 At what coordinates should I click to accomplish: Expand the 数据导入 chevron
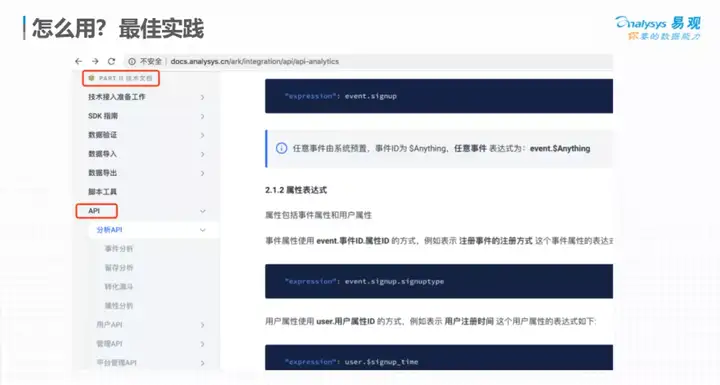(202, 154)
